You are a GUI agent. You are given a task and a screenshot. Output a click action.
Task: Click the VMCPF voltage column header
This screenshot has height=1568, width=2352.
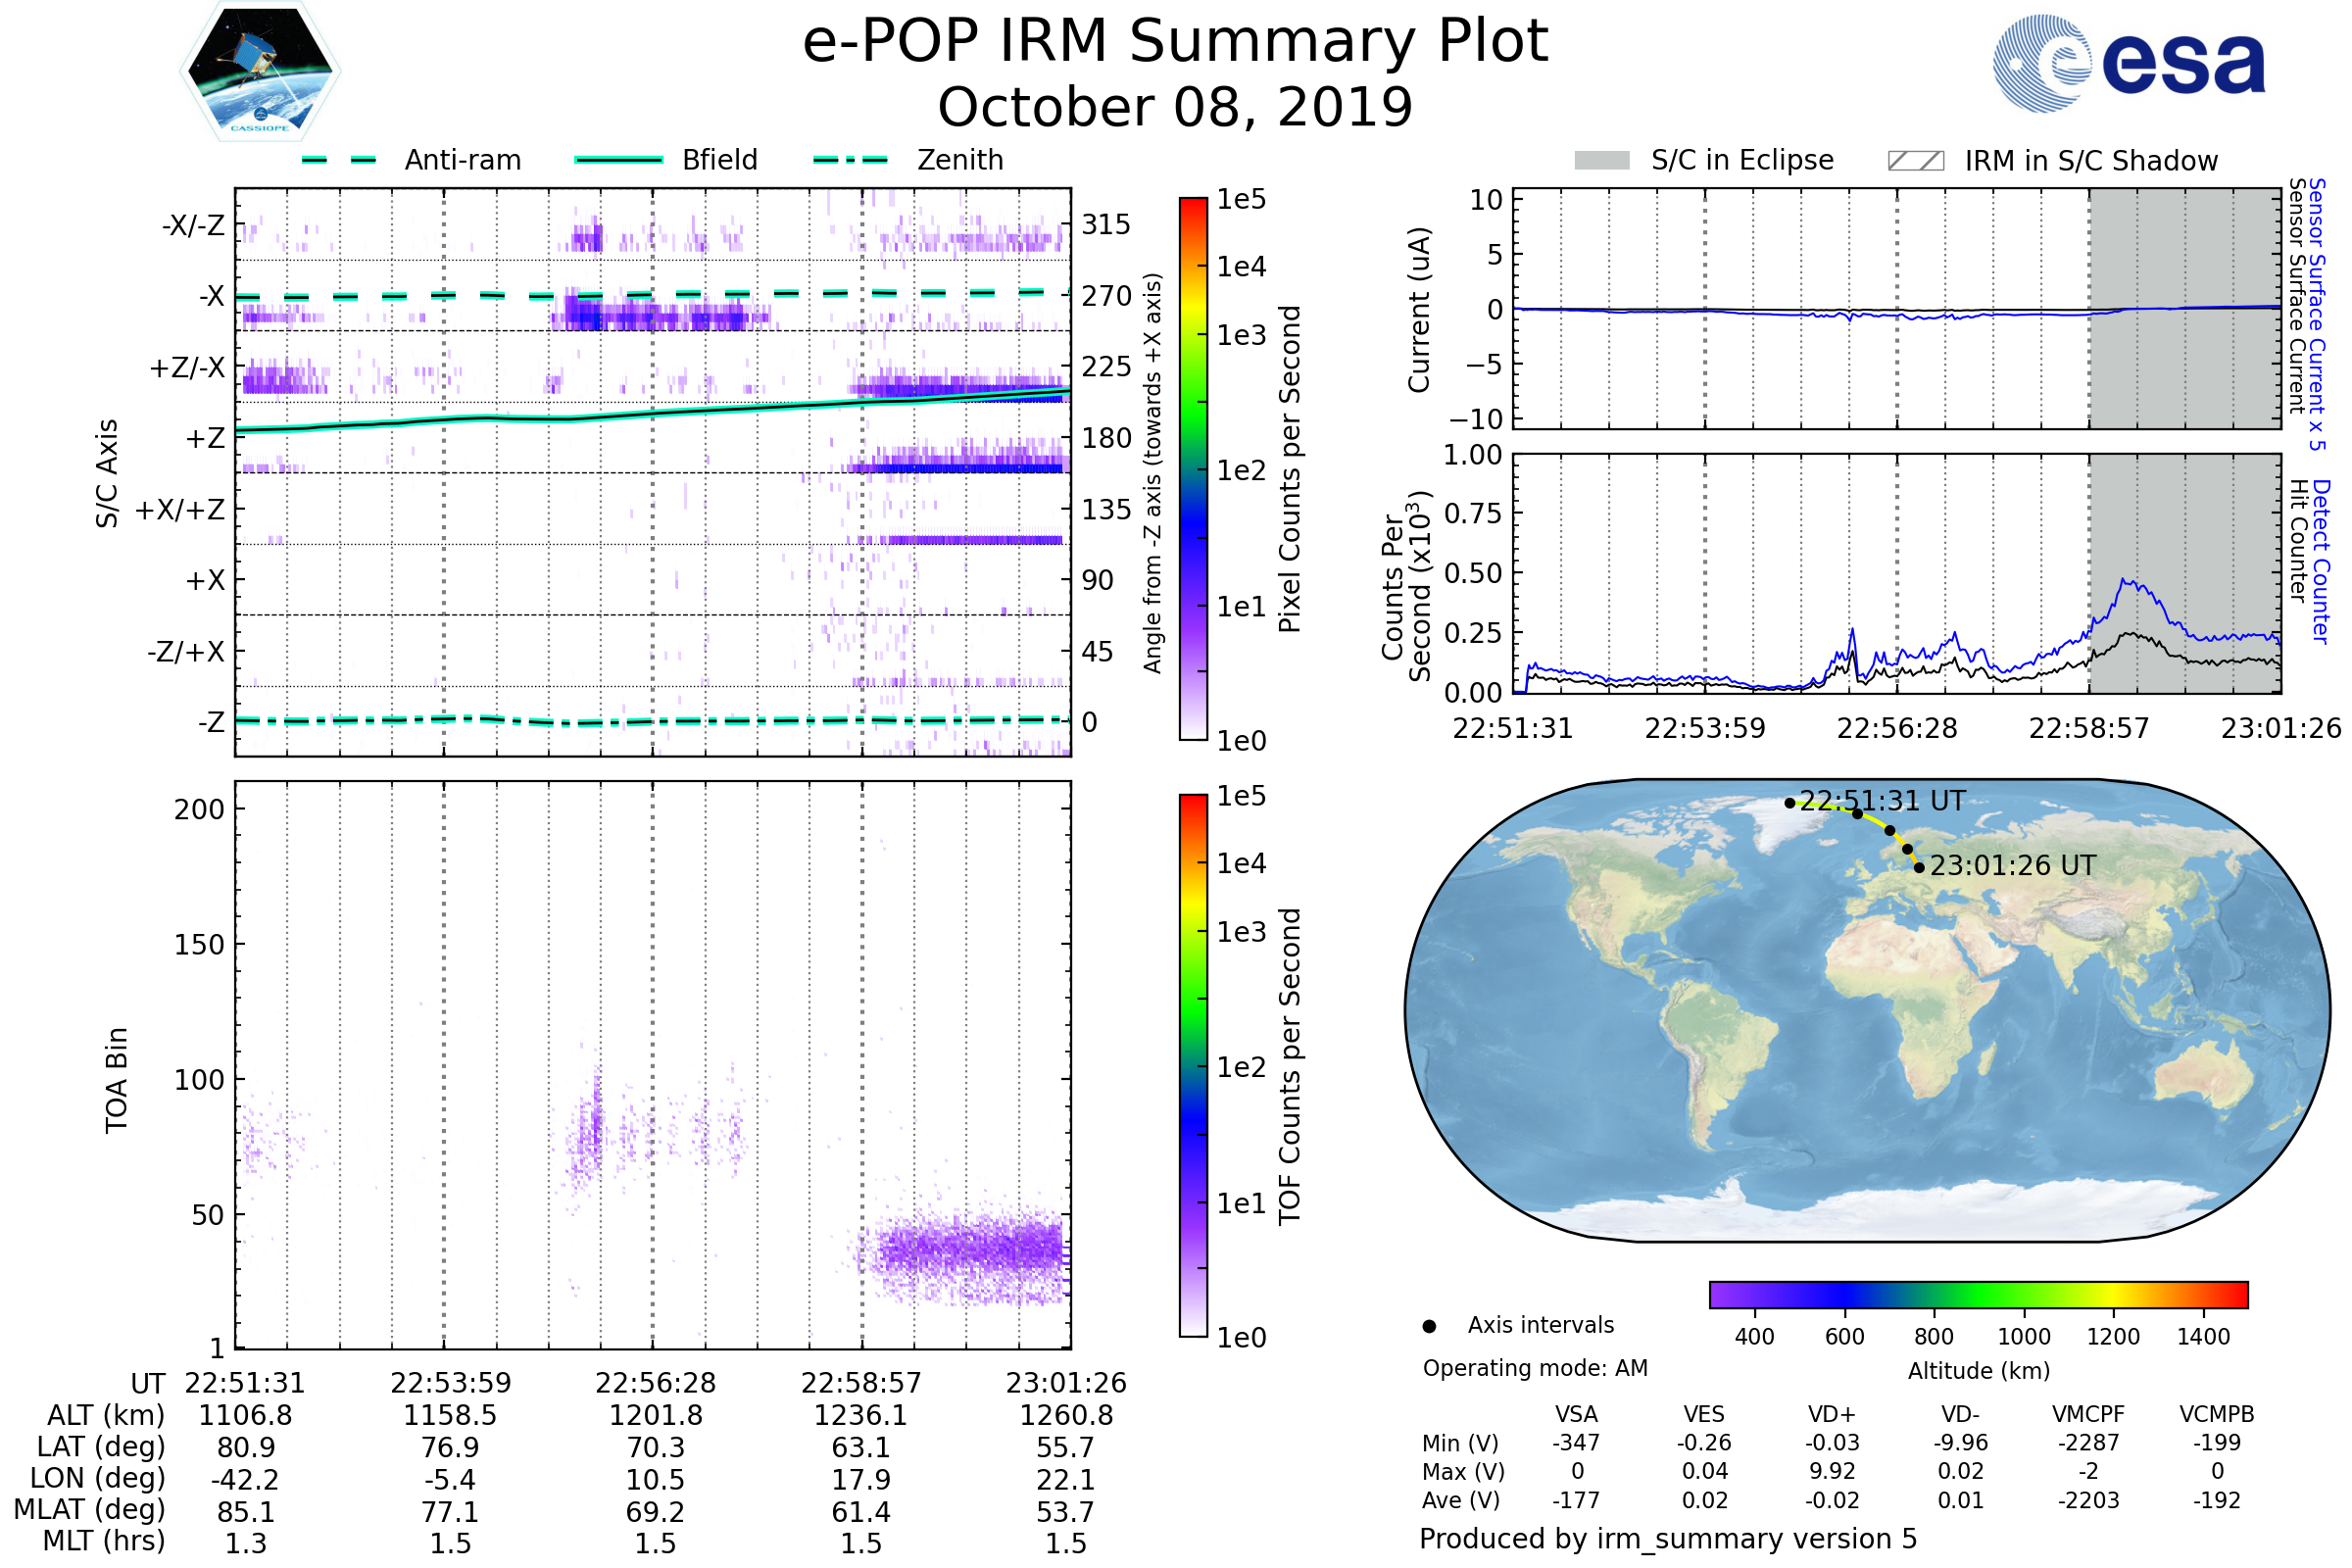point(2088,1415)
